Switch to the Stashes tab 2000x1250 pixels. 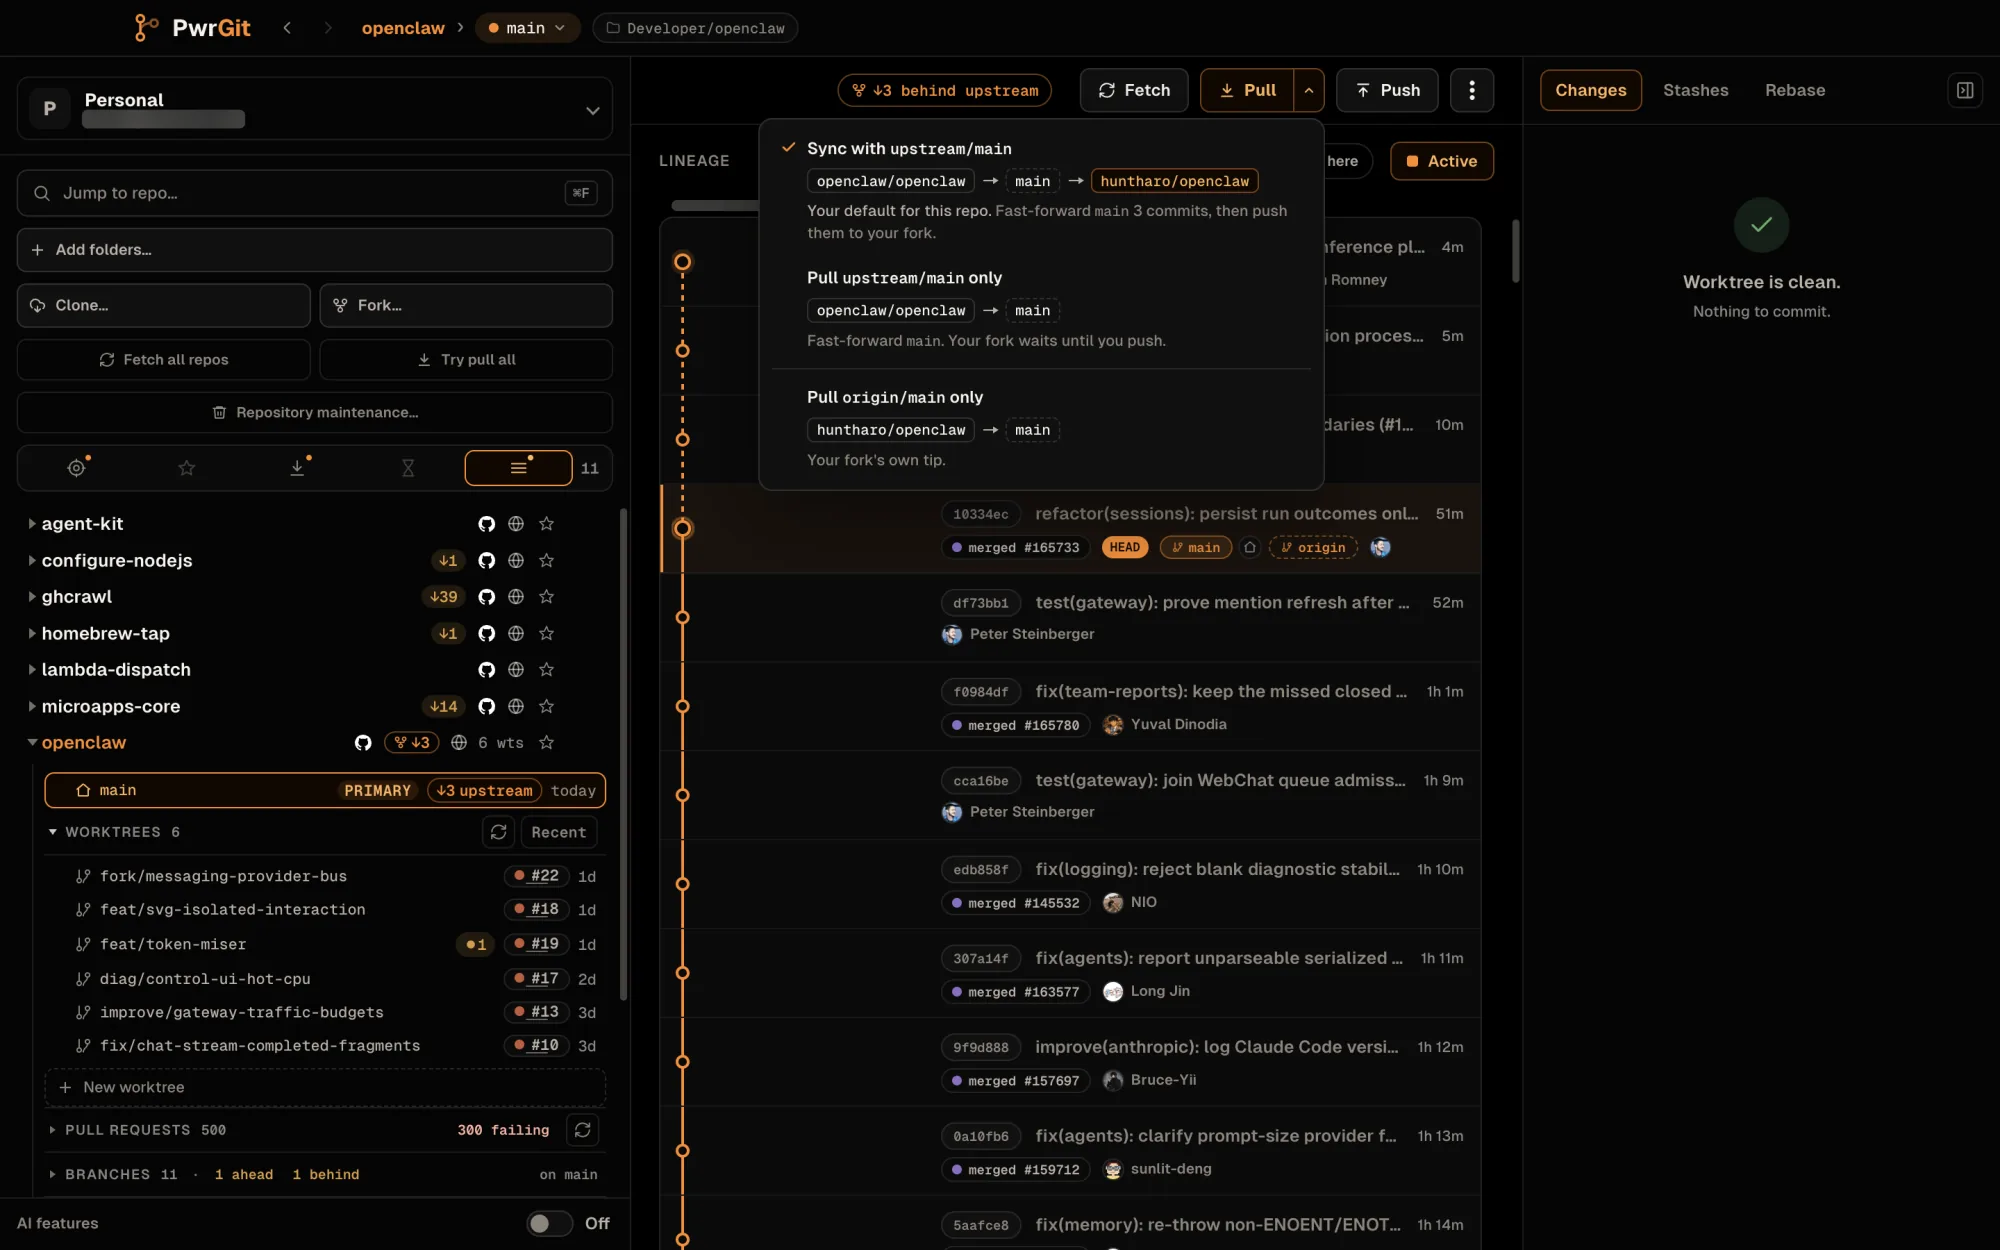click(x=1695, y=90)
